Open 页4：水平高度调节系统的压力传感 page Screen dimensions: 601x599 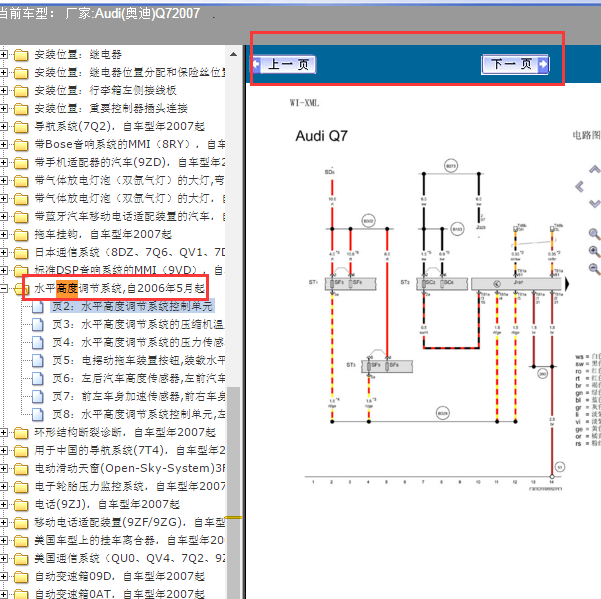[x=138, y=343]
